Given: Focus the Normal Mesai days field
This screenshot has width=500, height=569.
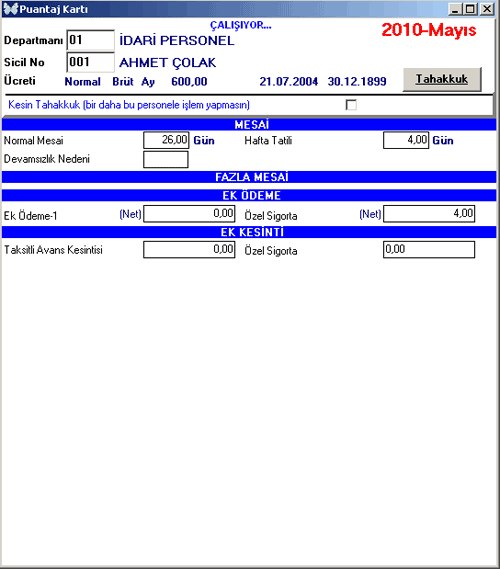Looking at the screenshot, I should 166,140.
